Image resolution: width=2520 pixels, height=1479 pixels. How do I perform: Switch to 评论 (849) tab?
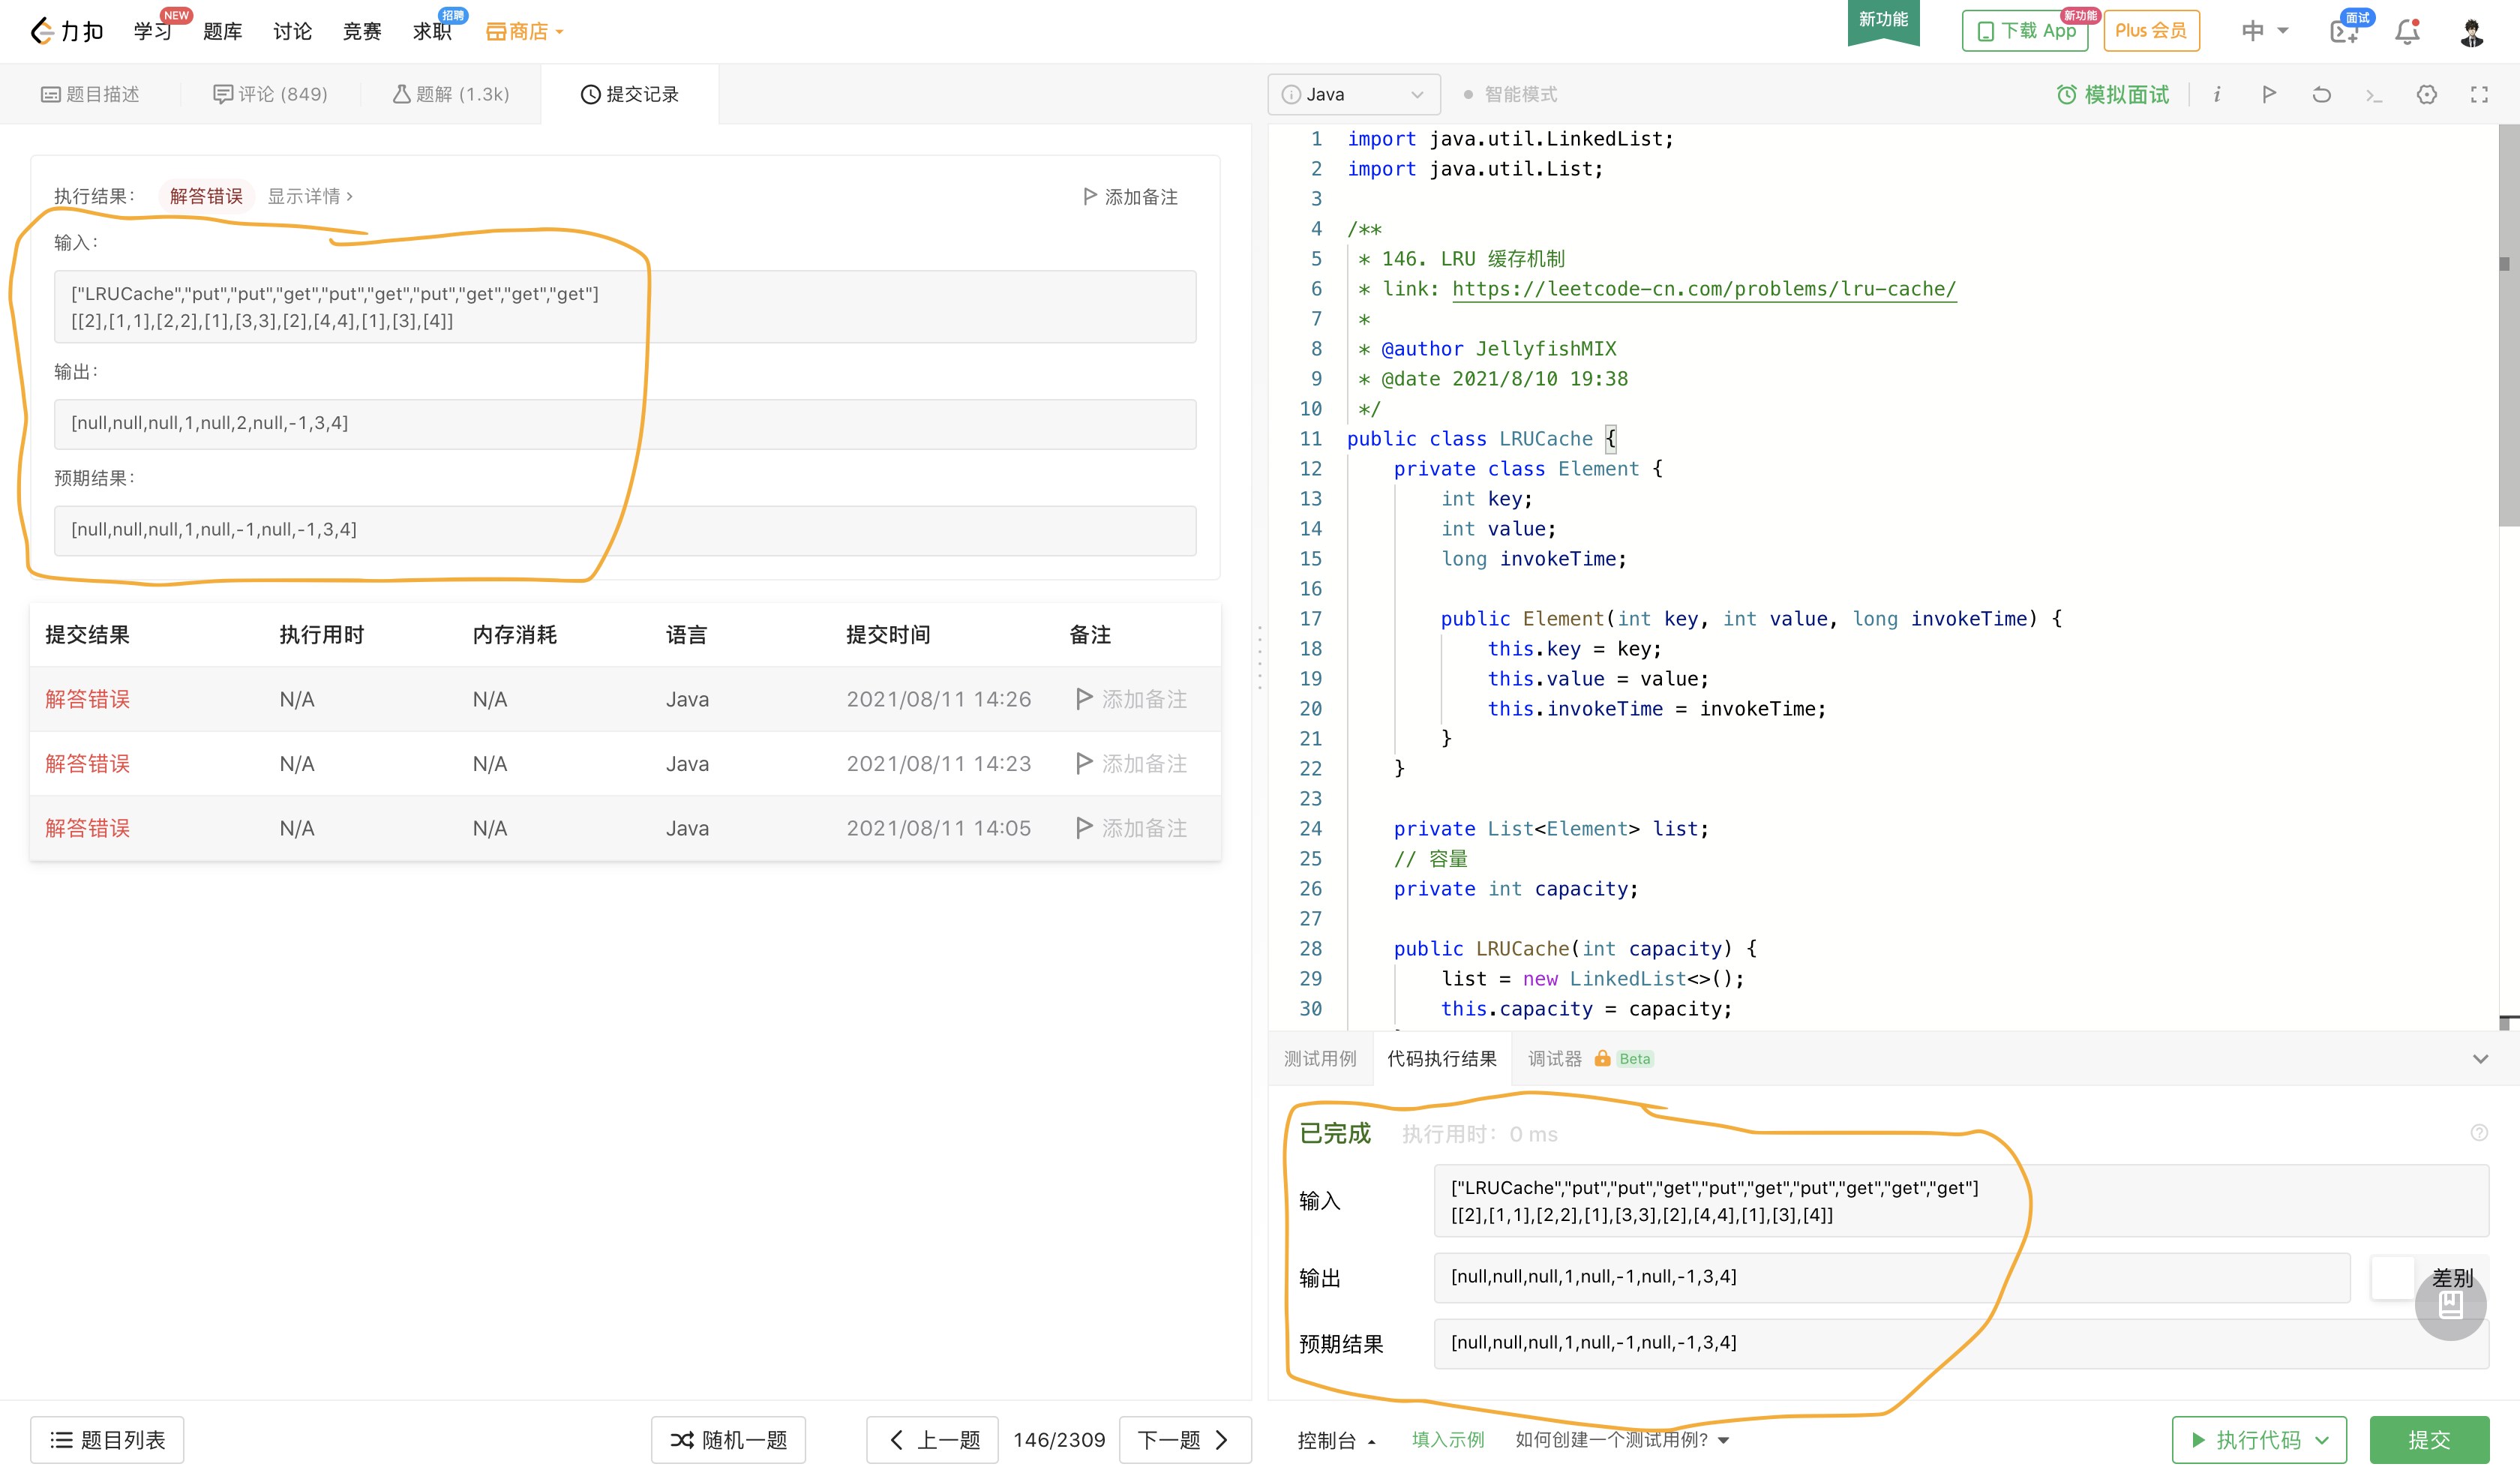[270, 94]
